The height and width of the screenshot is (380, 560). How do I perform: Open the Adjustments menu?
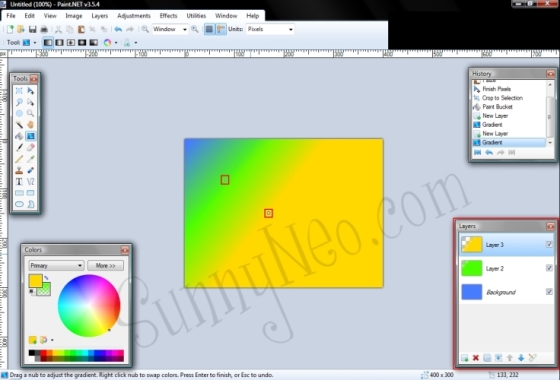(134, 16)
